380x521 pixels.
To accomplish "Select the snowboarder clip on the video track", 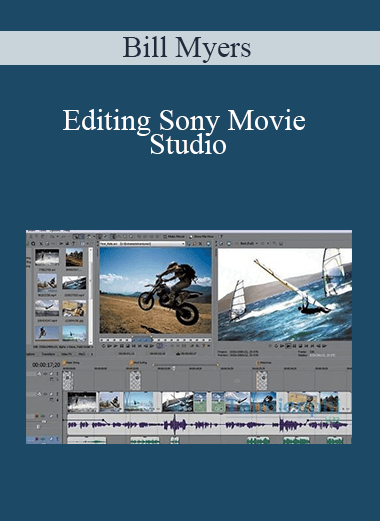I will [111, 402].
